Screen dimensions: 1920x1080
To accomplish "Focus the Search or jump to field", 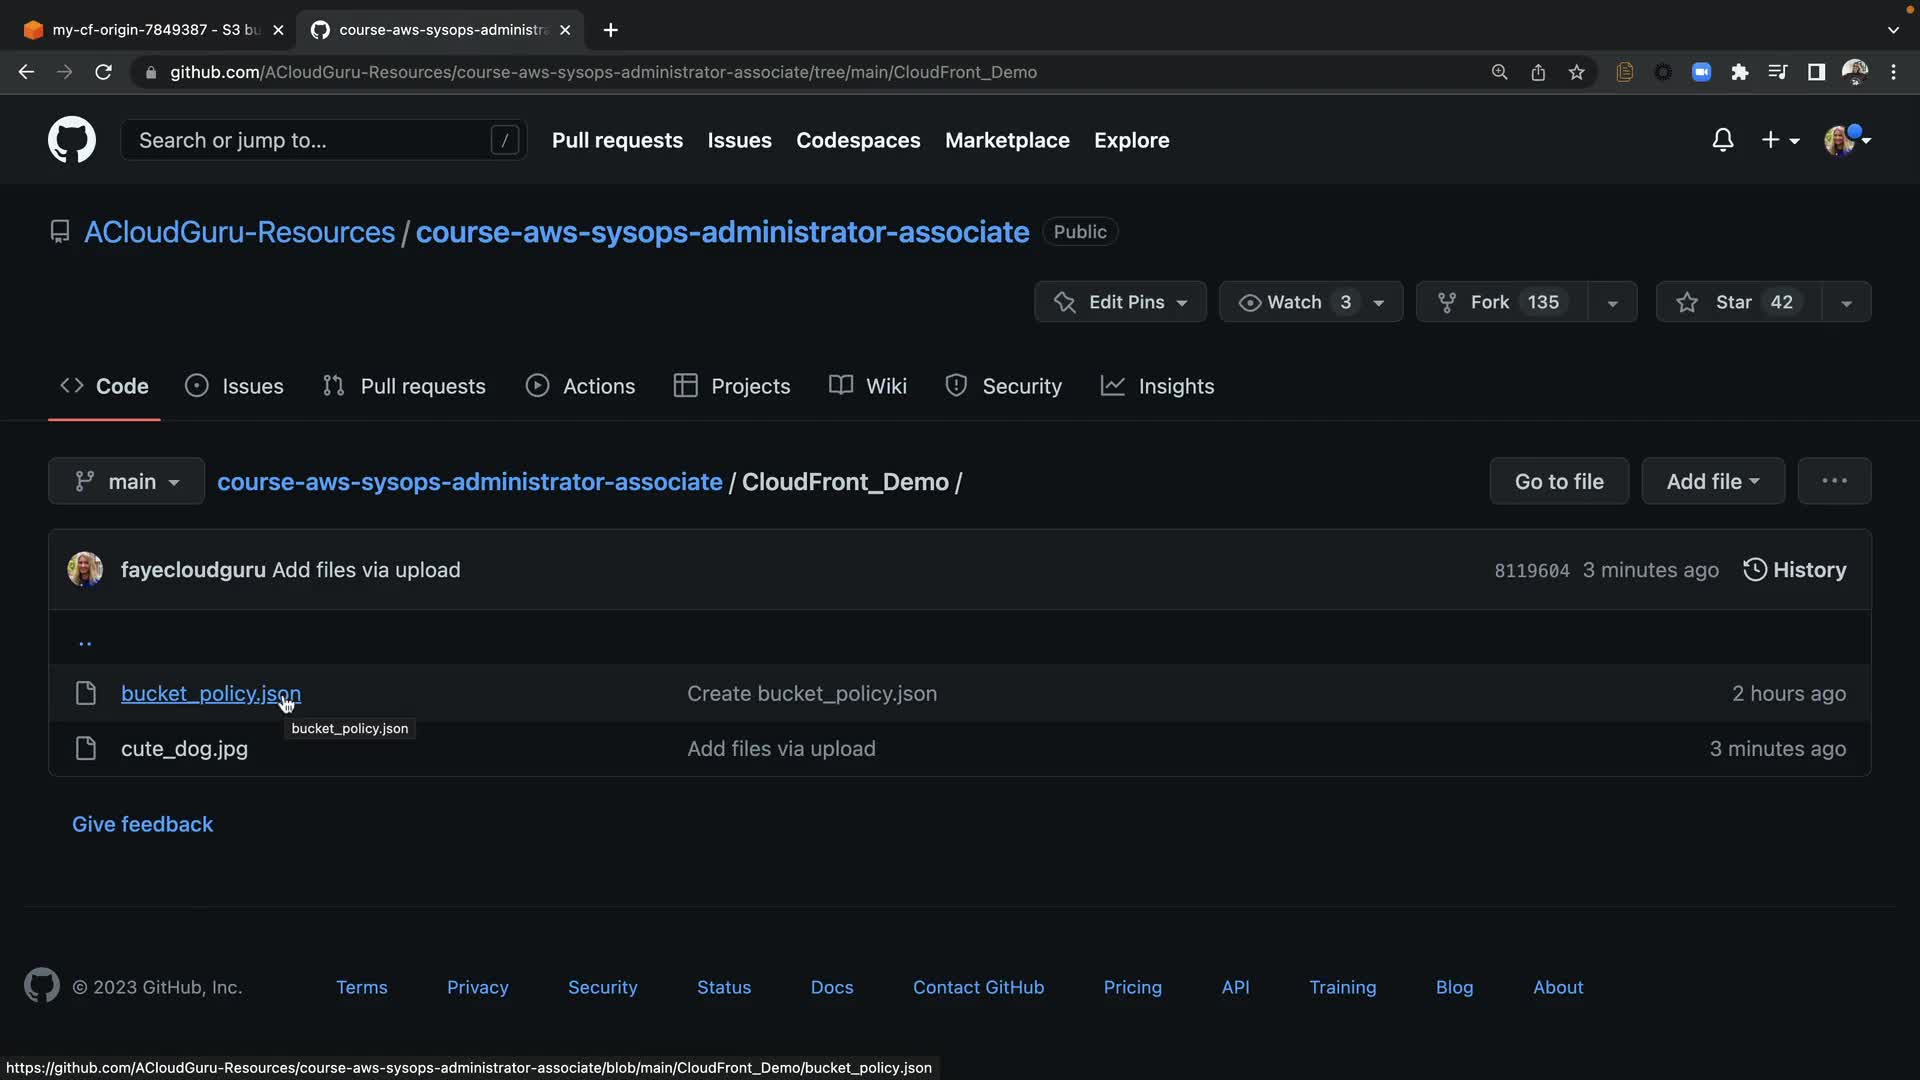I will [312, 140].
